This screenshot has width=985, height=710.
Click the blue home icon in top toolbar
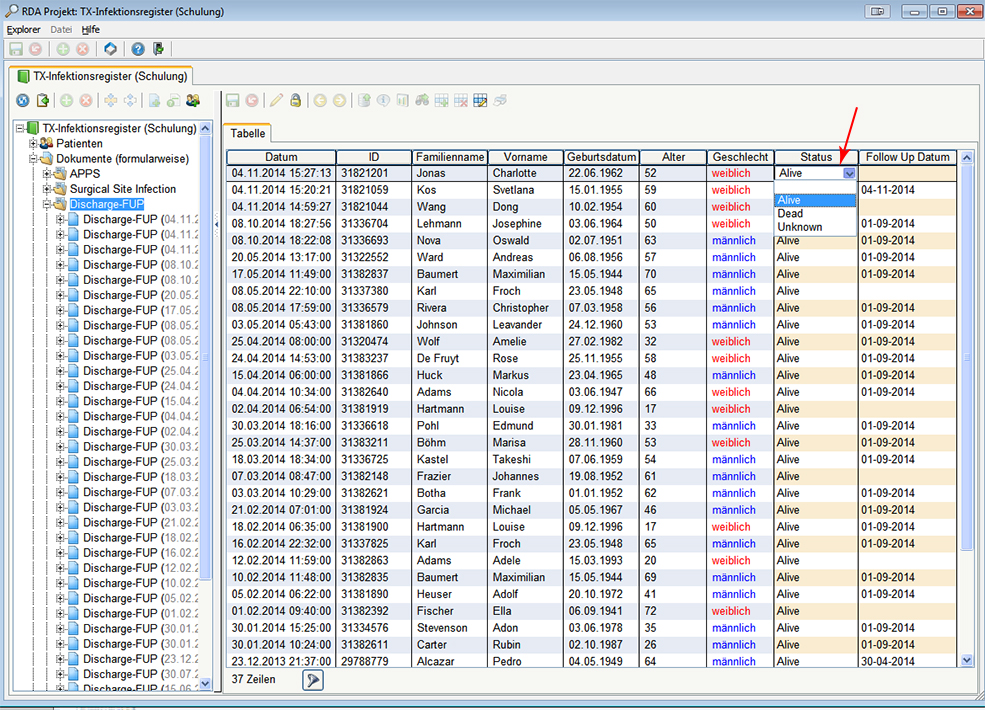coord(110,49)
